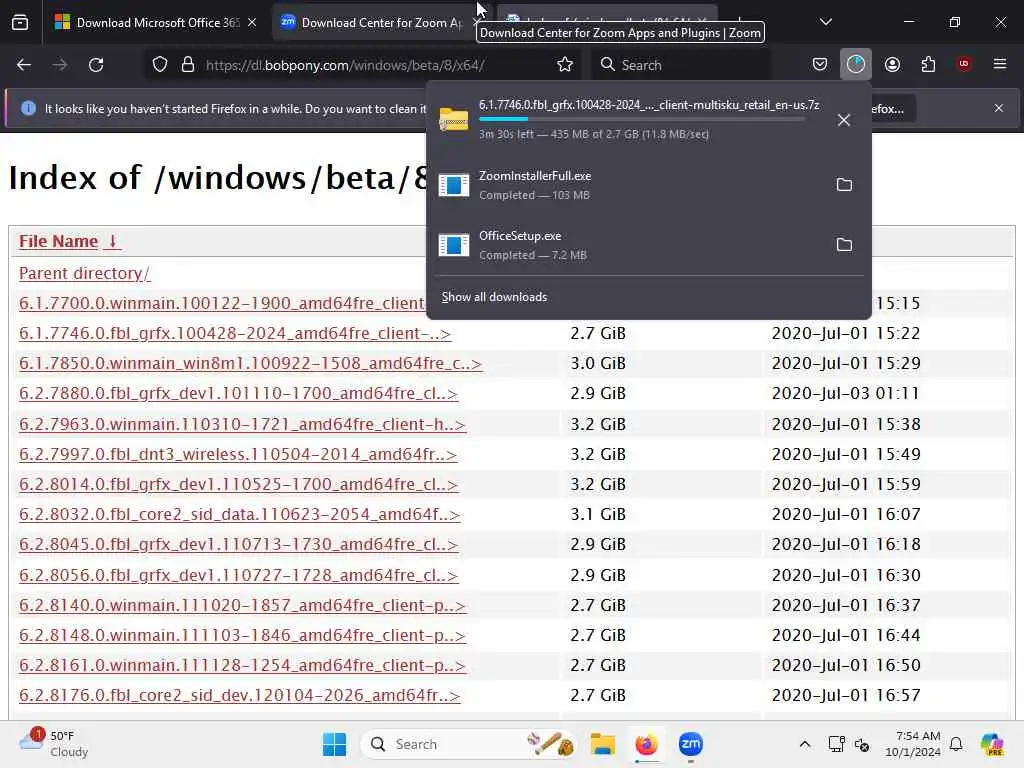Open Firefox View icon in tab bar
1024x768 pixels.
pyautogui.click(x=20, y=23)
